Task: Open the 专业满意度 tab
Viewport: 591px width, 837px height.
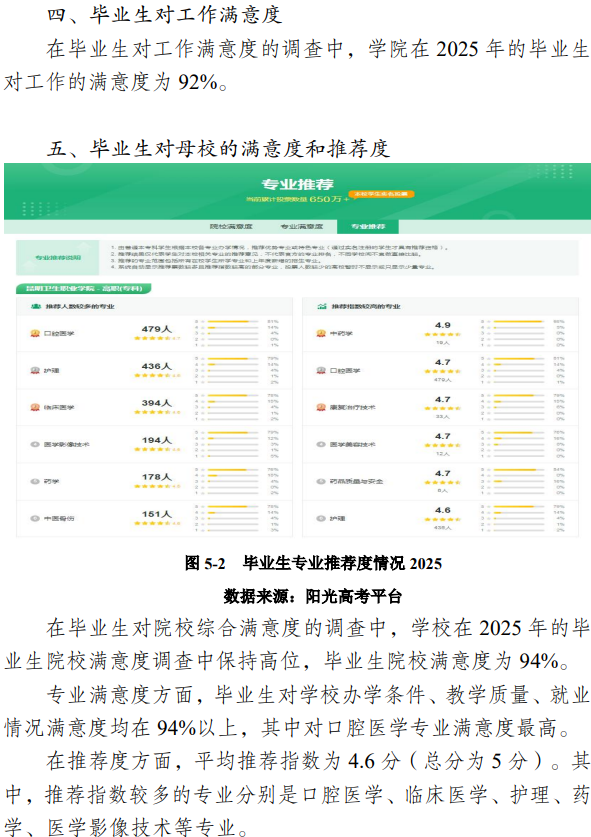Action: 302,226
